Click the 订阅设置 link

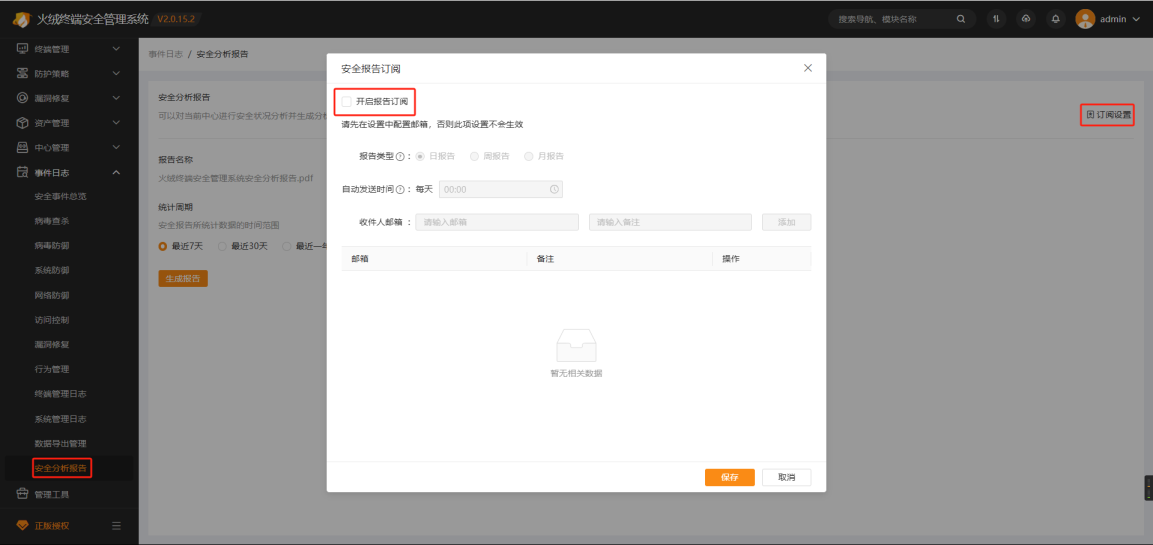click(x=1109, y=115)
